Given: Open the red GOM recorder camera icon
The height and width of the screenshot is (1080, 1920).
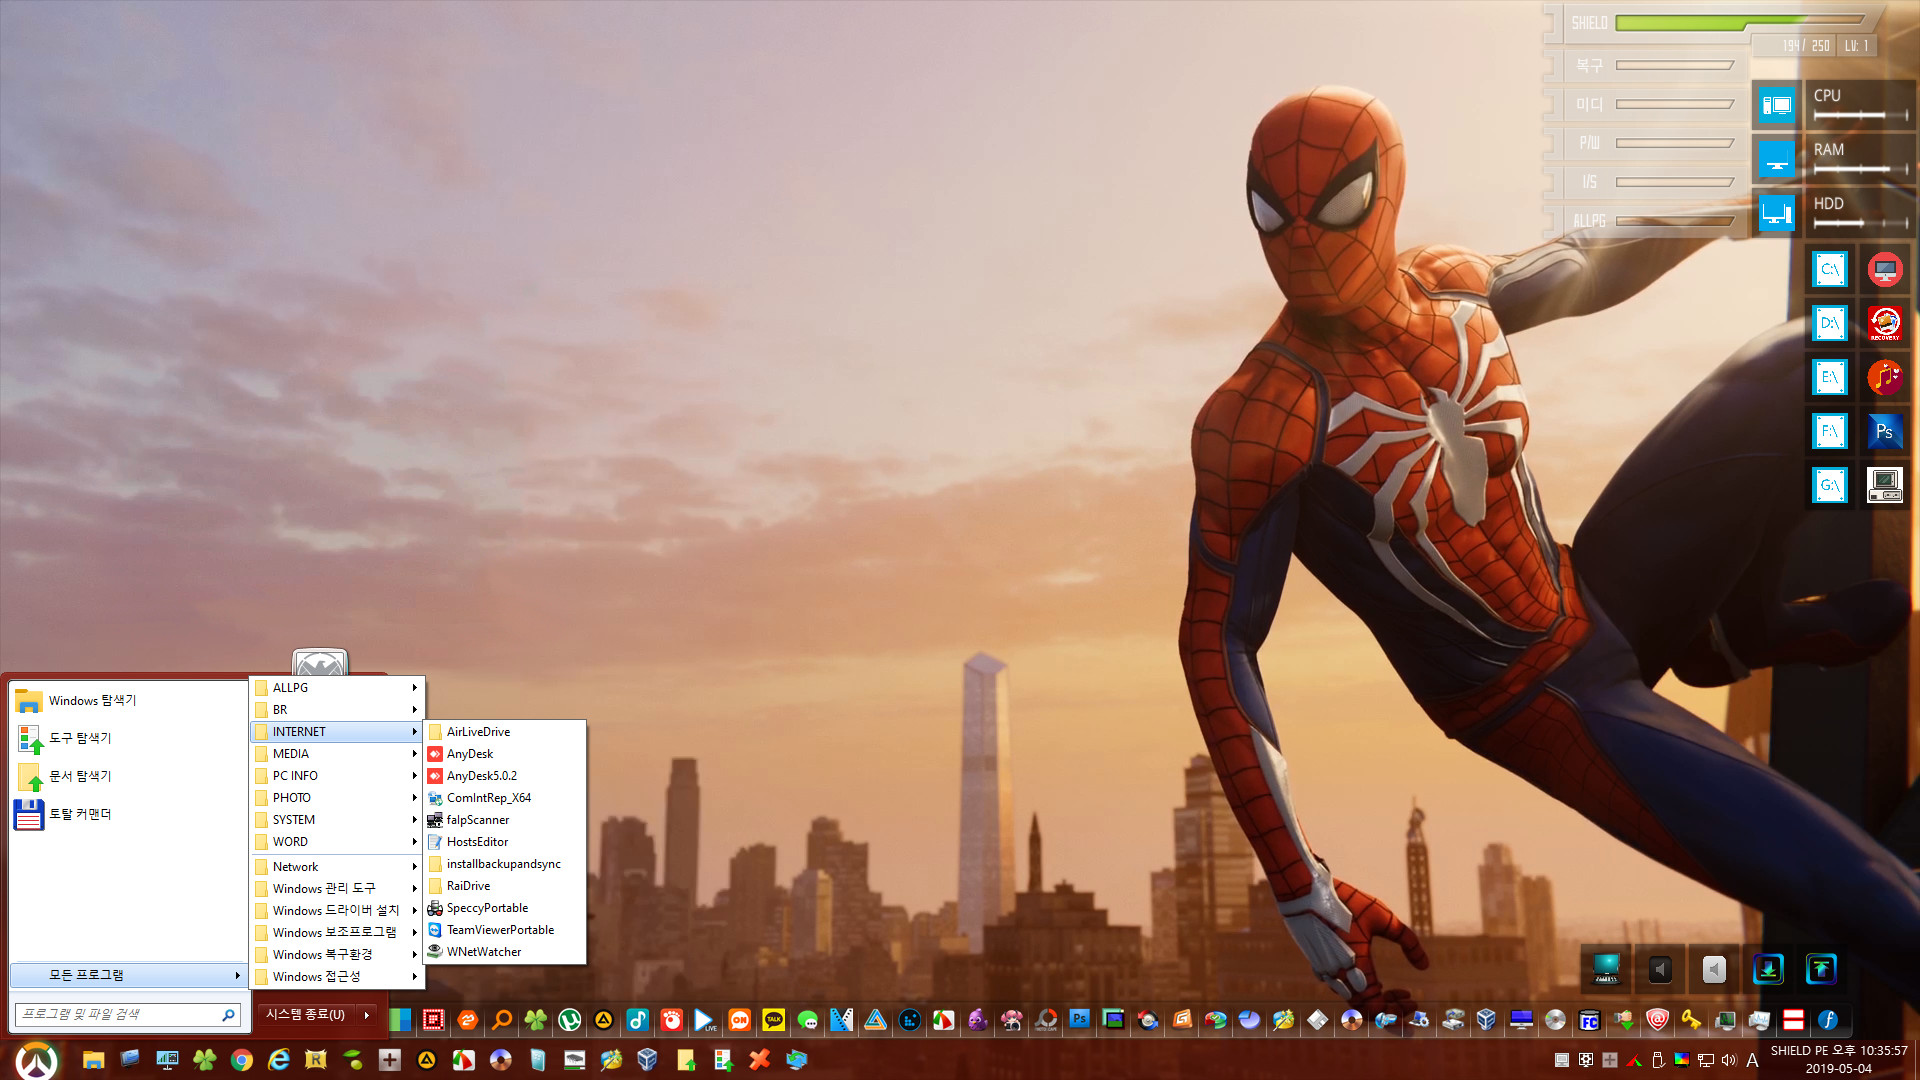Looking at the screenshot, I should (x=672, y=1020).
